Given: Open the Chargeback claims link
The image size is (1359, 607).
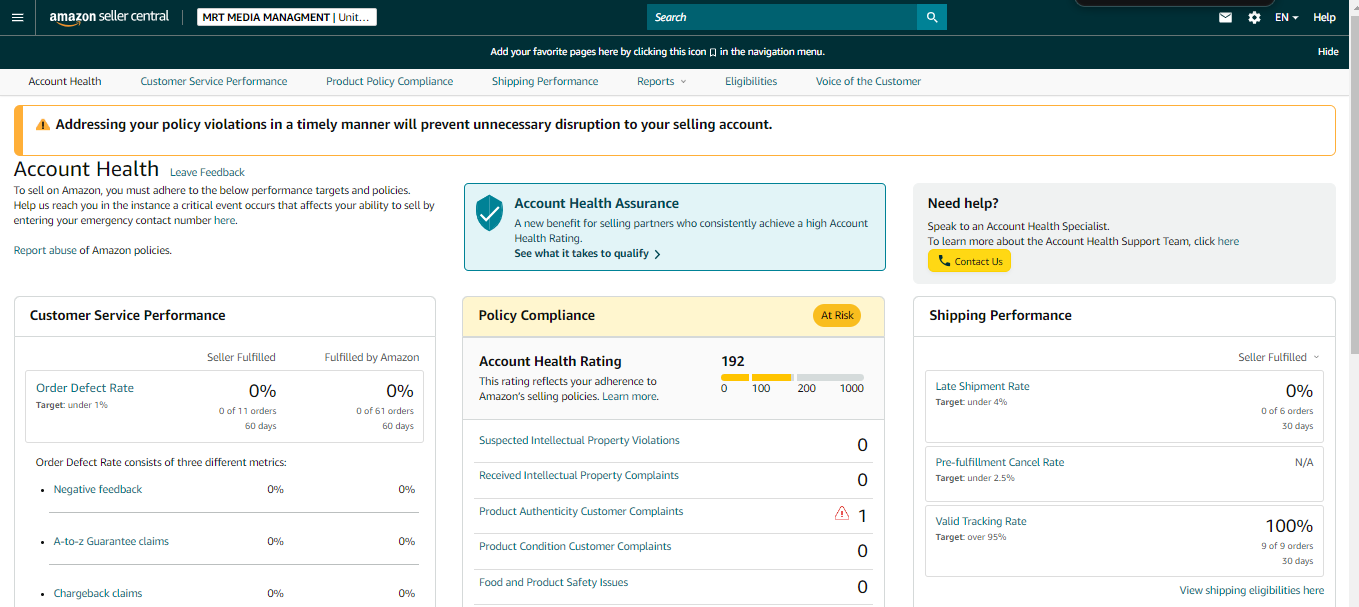Looking at the screenshot, I should coord(98,593).
